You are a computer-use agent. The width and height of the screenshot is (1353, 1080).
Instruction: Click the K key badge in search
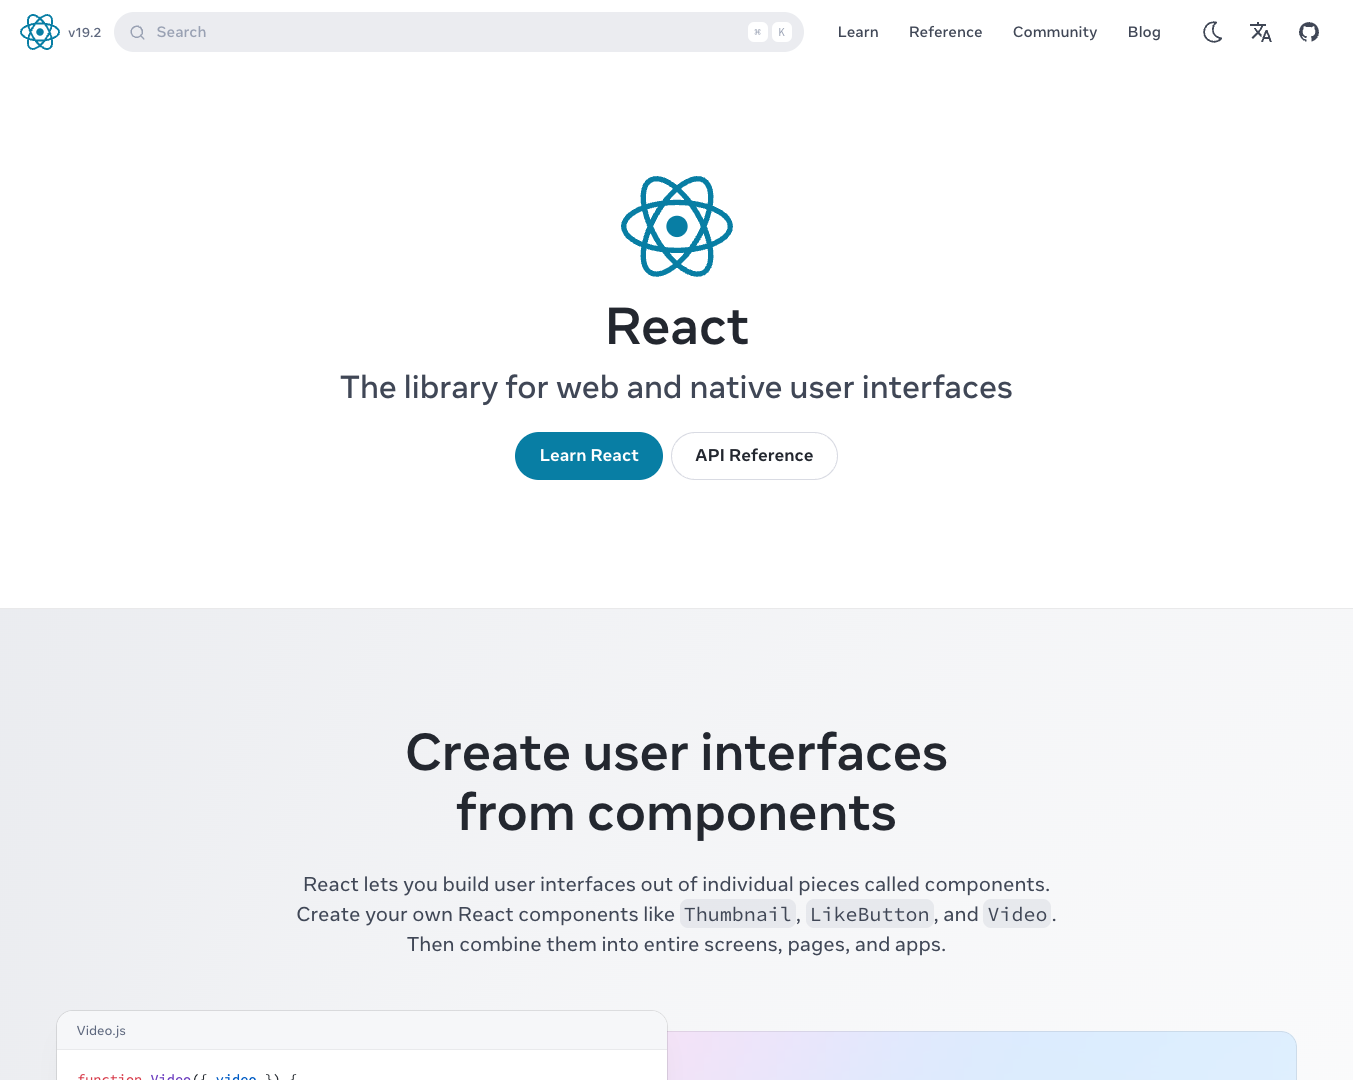(x=781, y=32)
